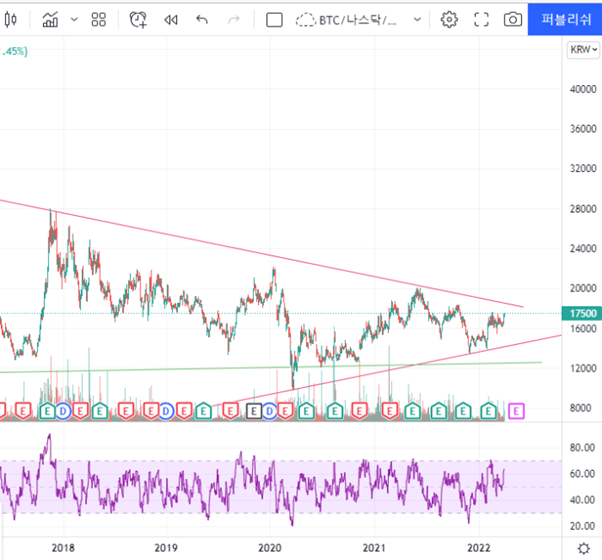
Task: Enter fullscreen mode
Action: click(x=481, y=19)
